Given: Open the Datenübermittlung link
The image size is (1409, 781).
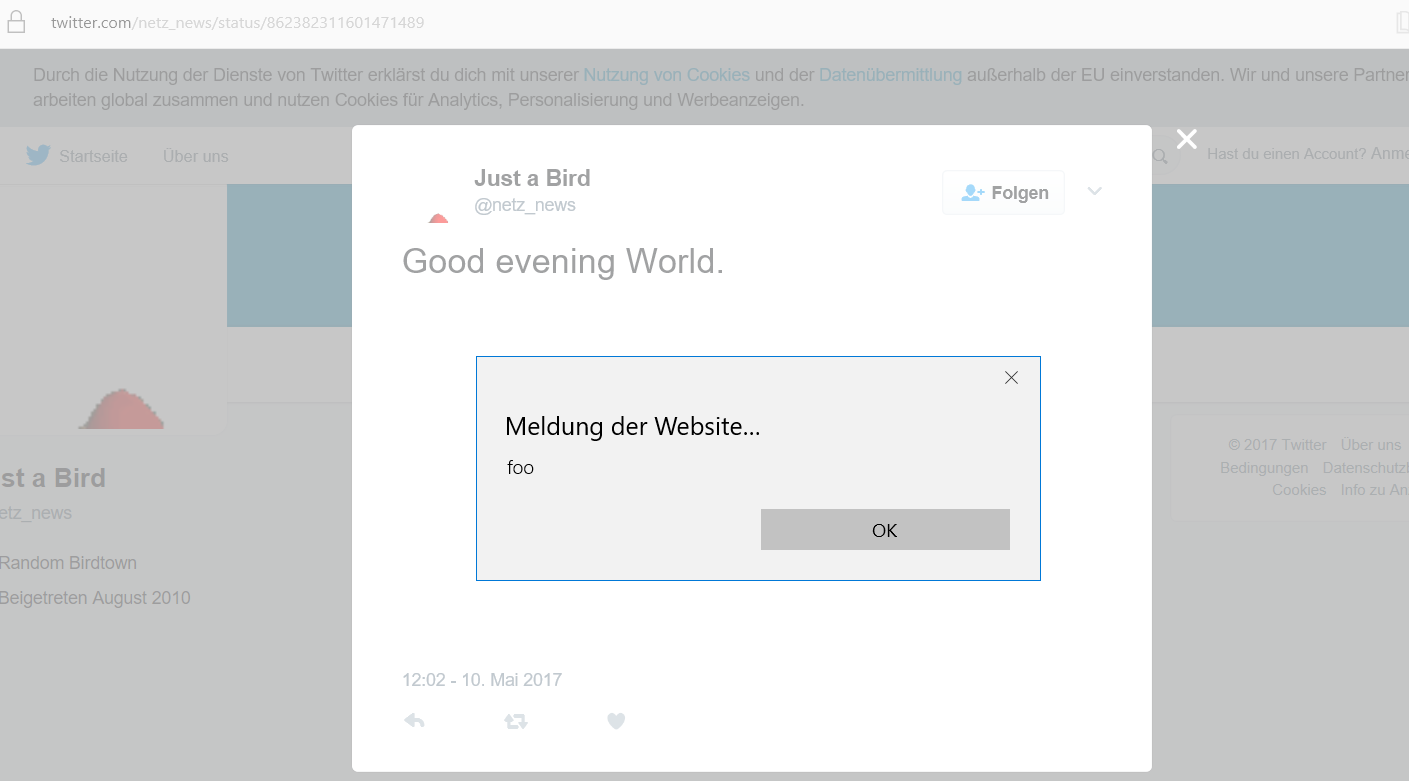Looking at the screenshot, I should [890, 75].
